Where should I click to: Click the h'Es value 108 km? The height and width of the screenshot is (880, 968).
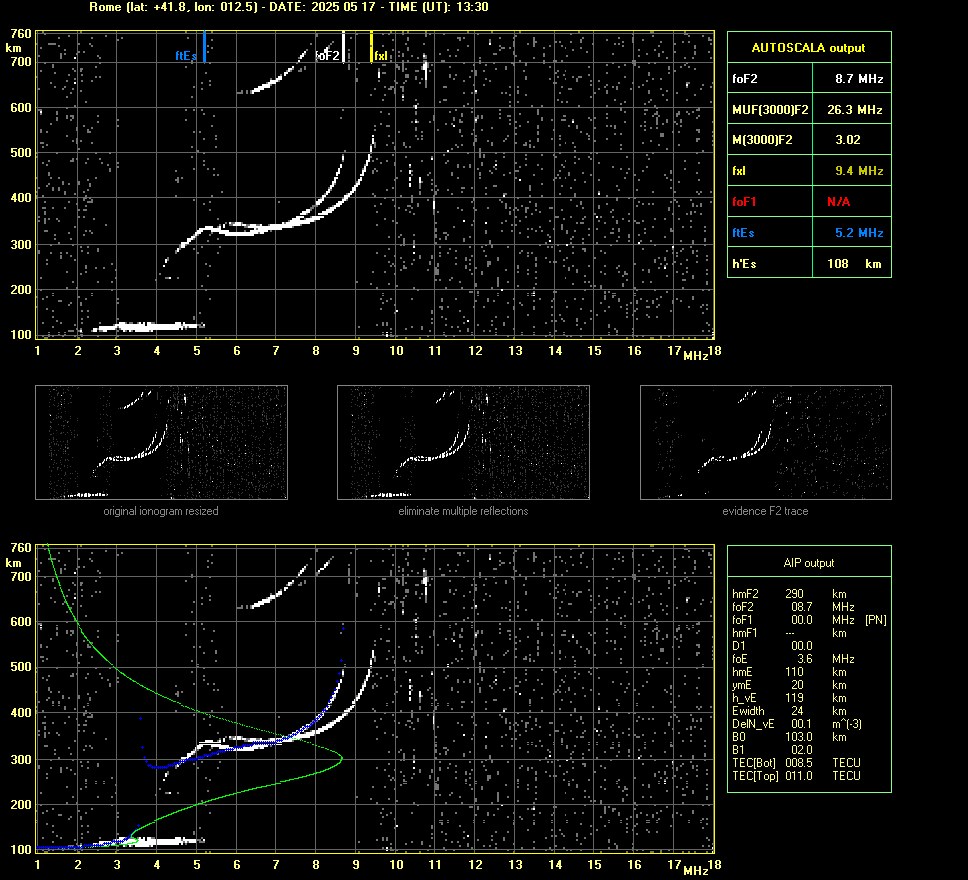pyautogui.click(x=854, y=264)
